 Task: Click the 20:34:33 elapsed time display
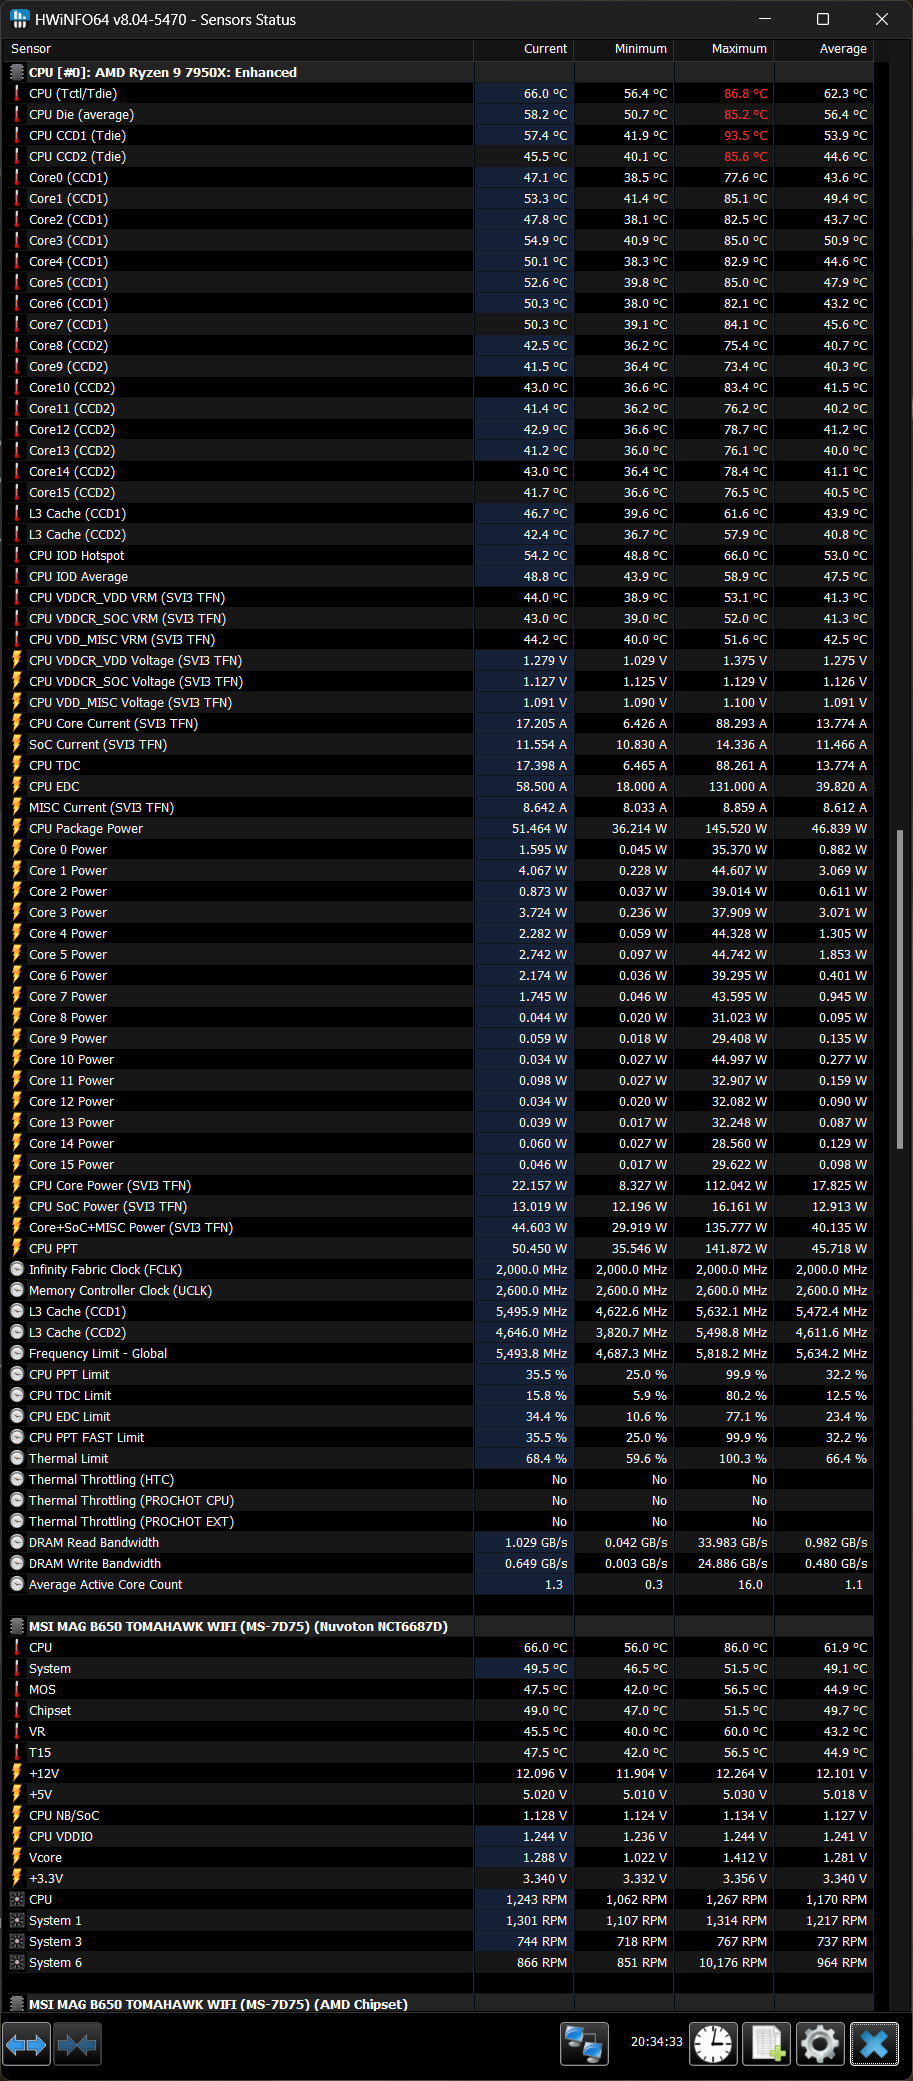656,2042
